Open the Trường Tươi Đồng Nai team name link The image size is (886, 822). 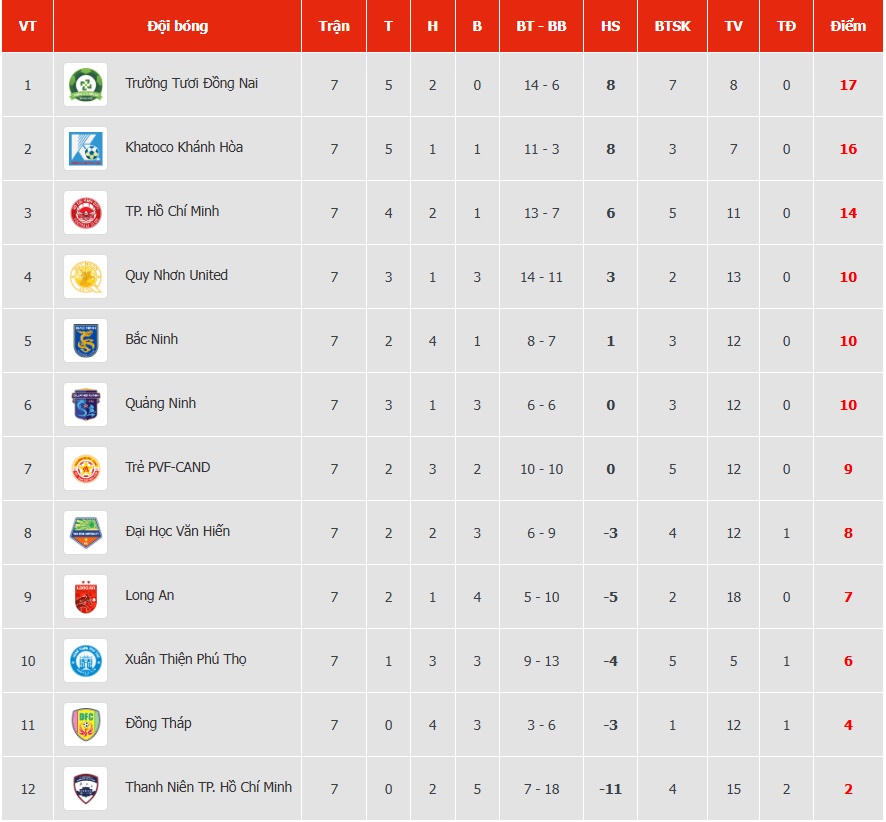click(191, 83)
